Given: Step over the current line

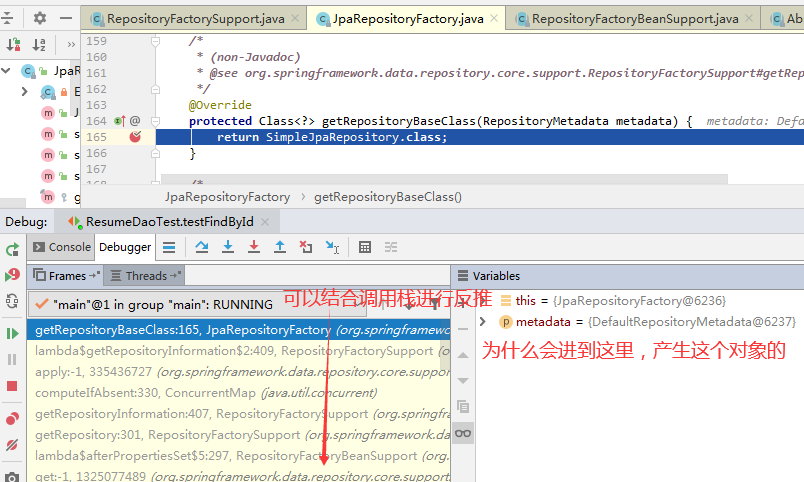Looking at the screenshot, I should (x=202, y=248).
